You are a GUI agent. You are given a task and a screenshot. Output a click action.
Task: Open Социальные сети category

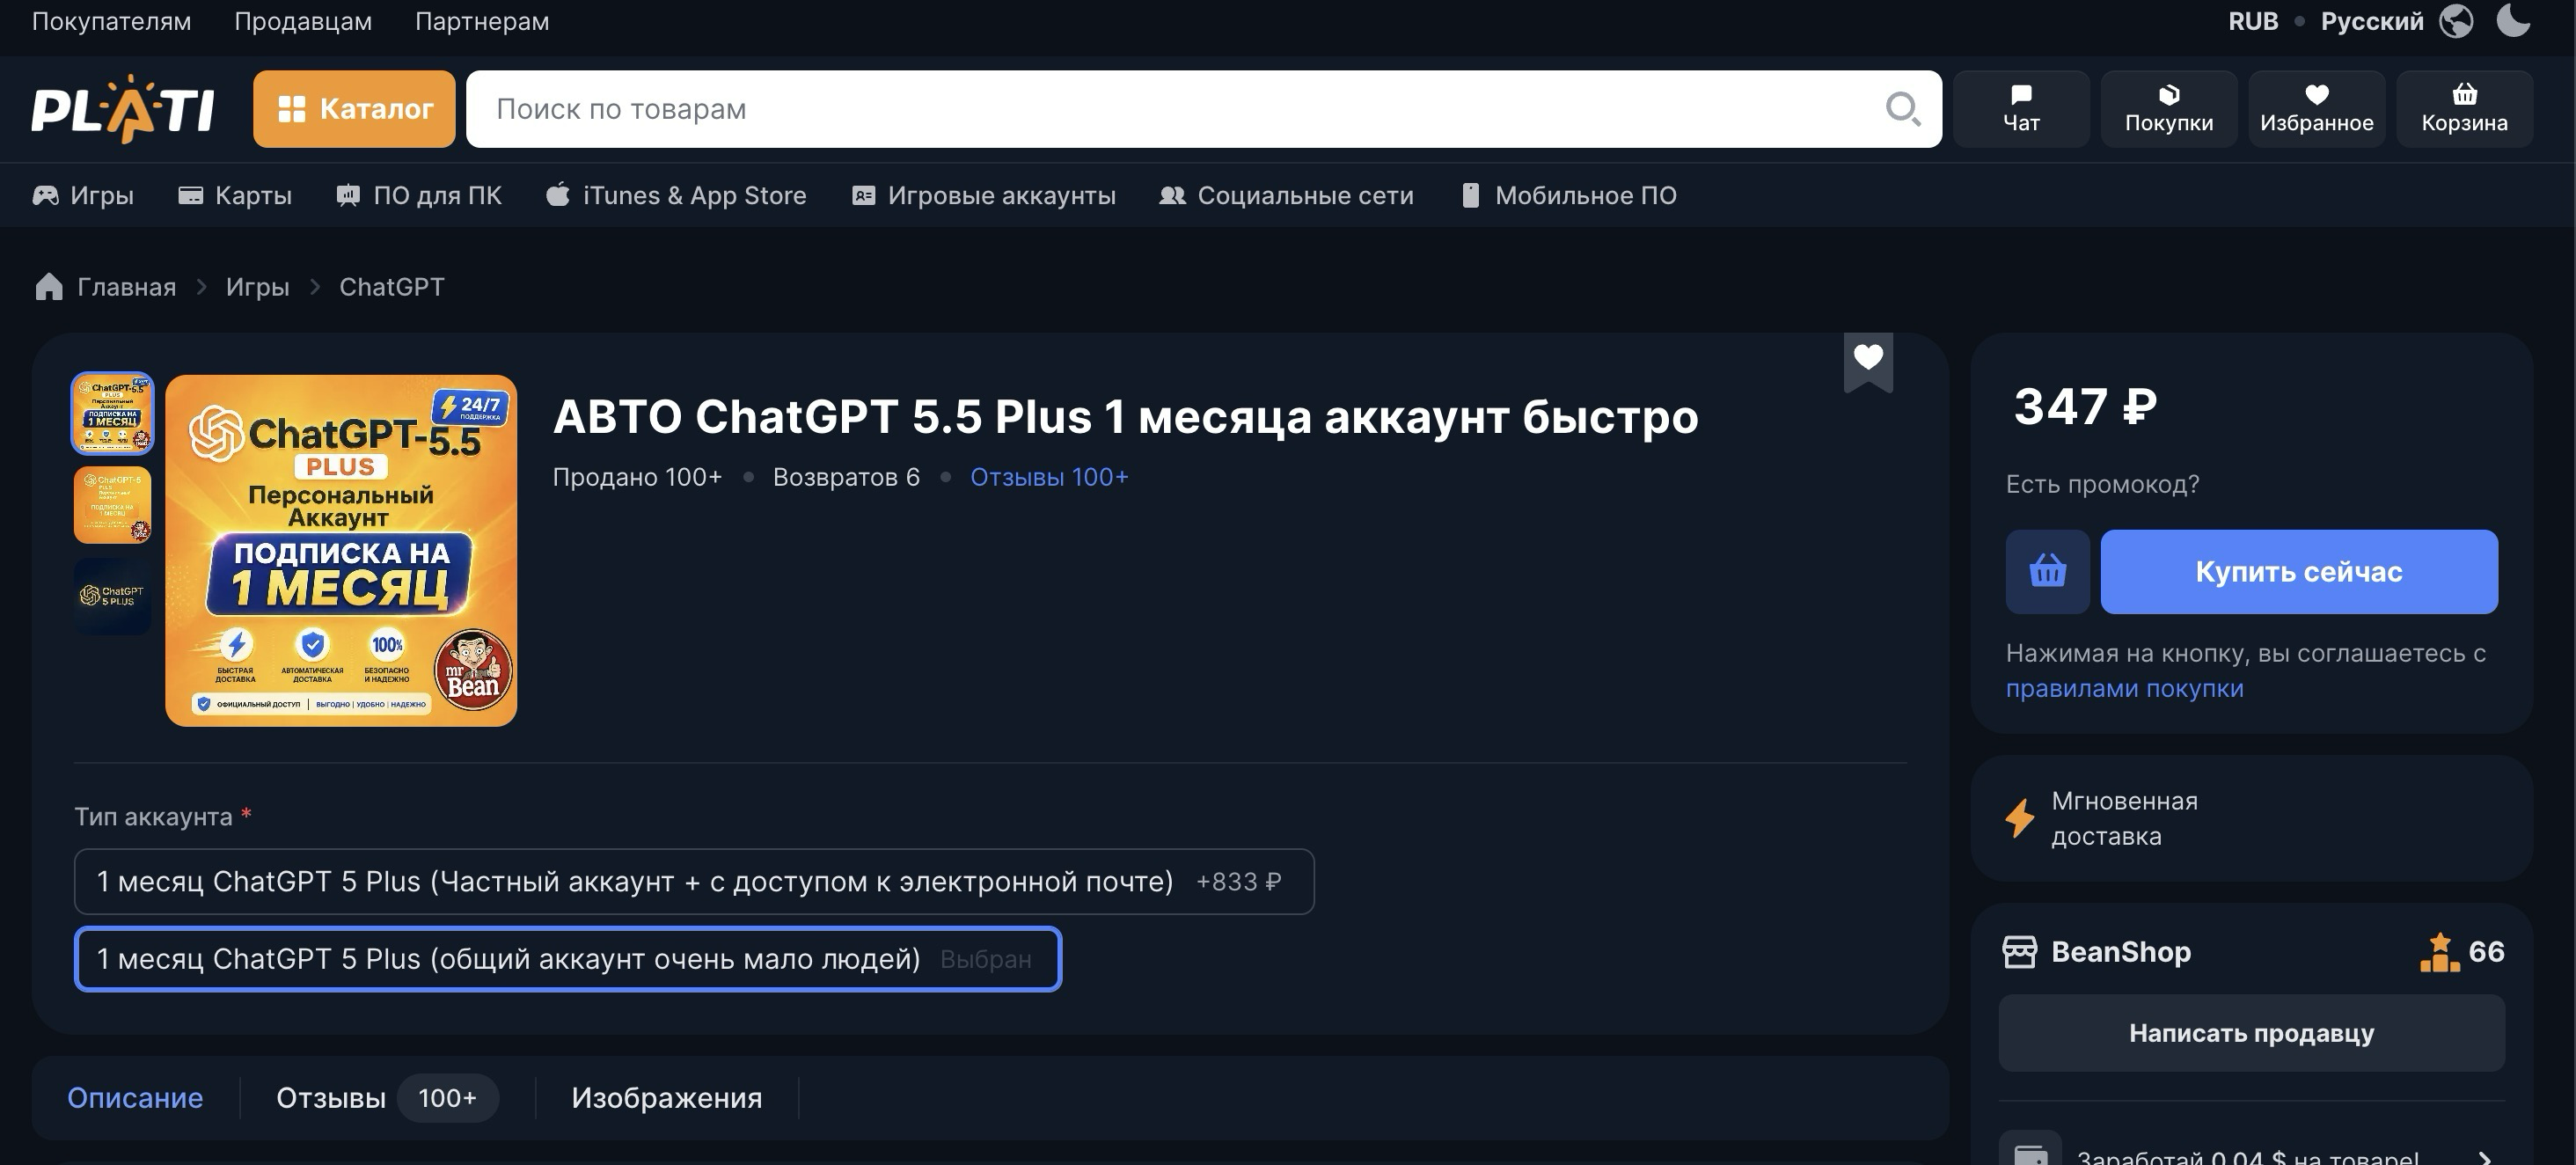click(x=1286, y=195)
